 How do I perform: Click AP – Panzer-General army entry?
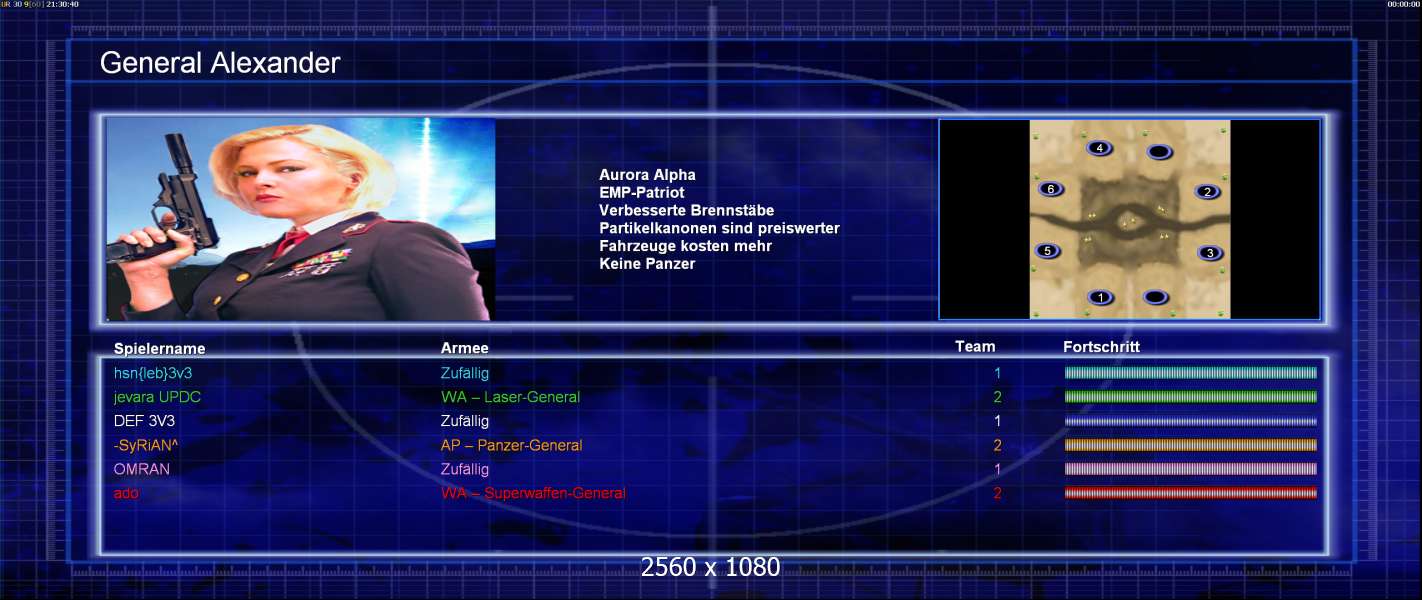coord(512,445)
